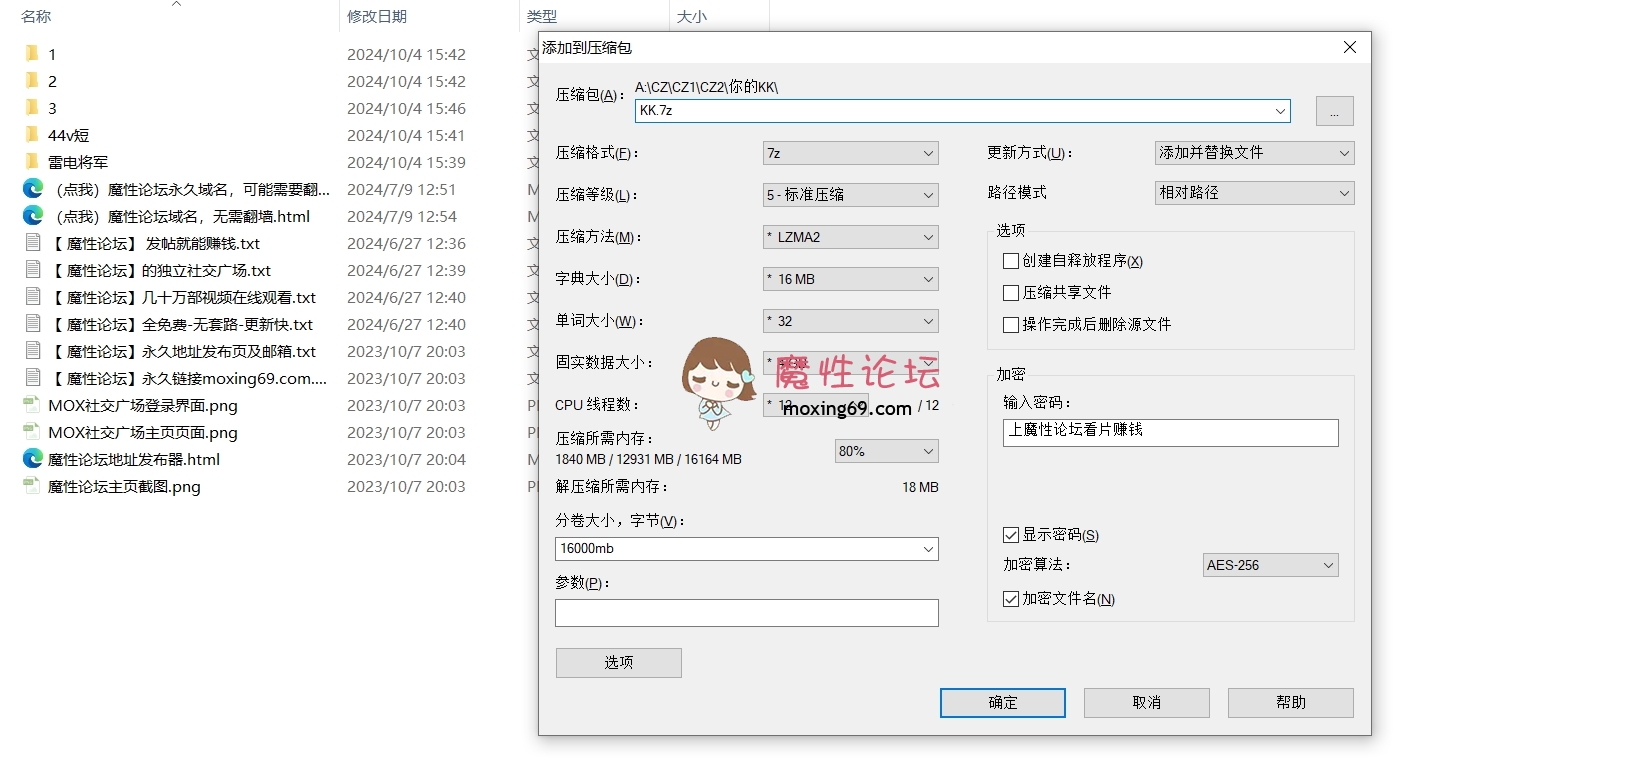Screen dimensions: 1645x772
Task: Enable 创建自释放程序 checkbox
Action: (x=1011, y=261)
